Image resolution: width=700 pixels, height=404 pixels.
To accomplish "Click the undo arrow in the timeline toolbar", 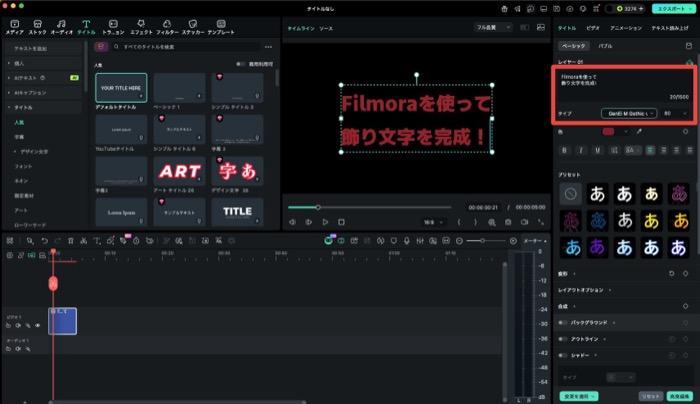I will [x=44, y=241].
